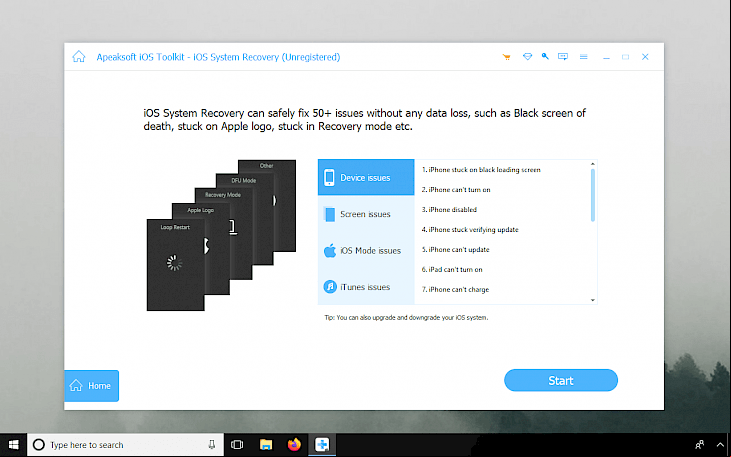Click "iPhone can't update" list item
The image size is (731, 457).
tap(455, 249)
